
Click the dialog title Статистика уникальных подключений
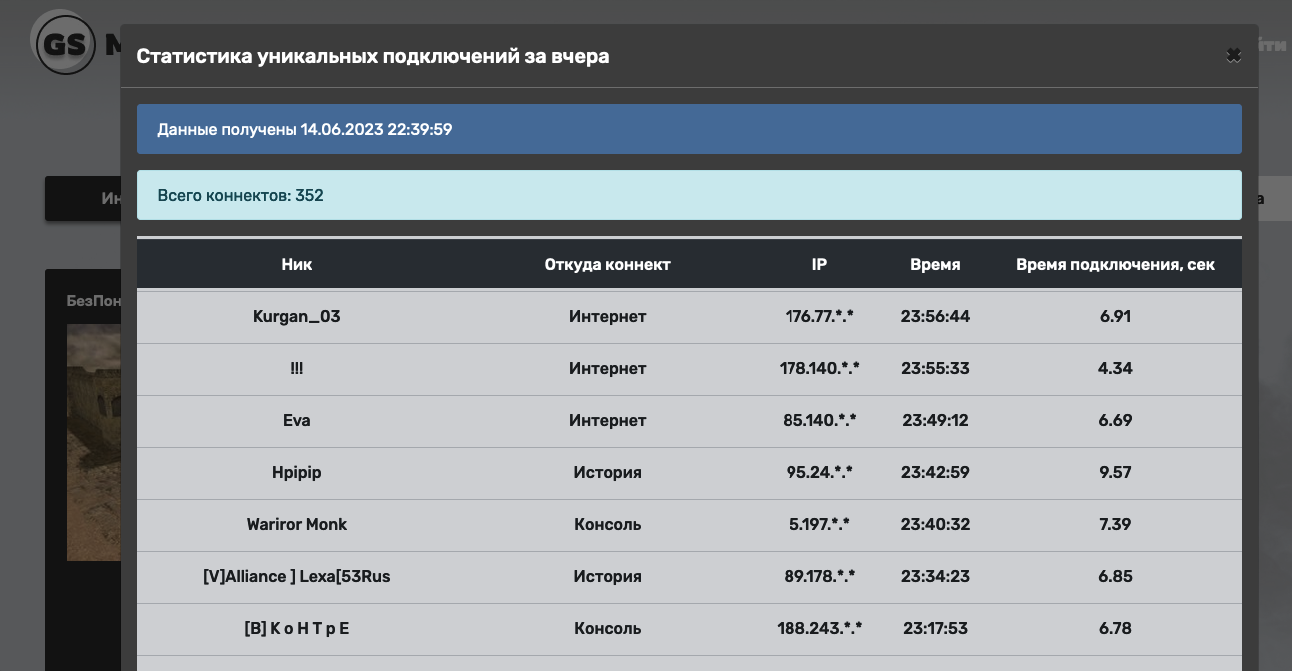click(373, 56)
